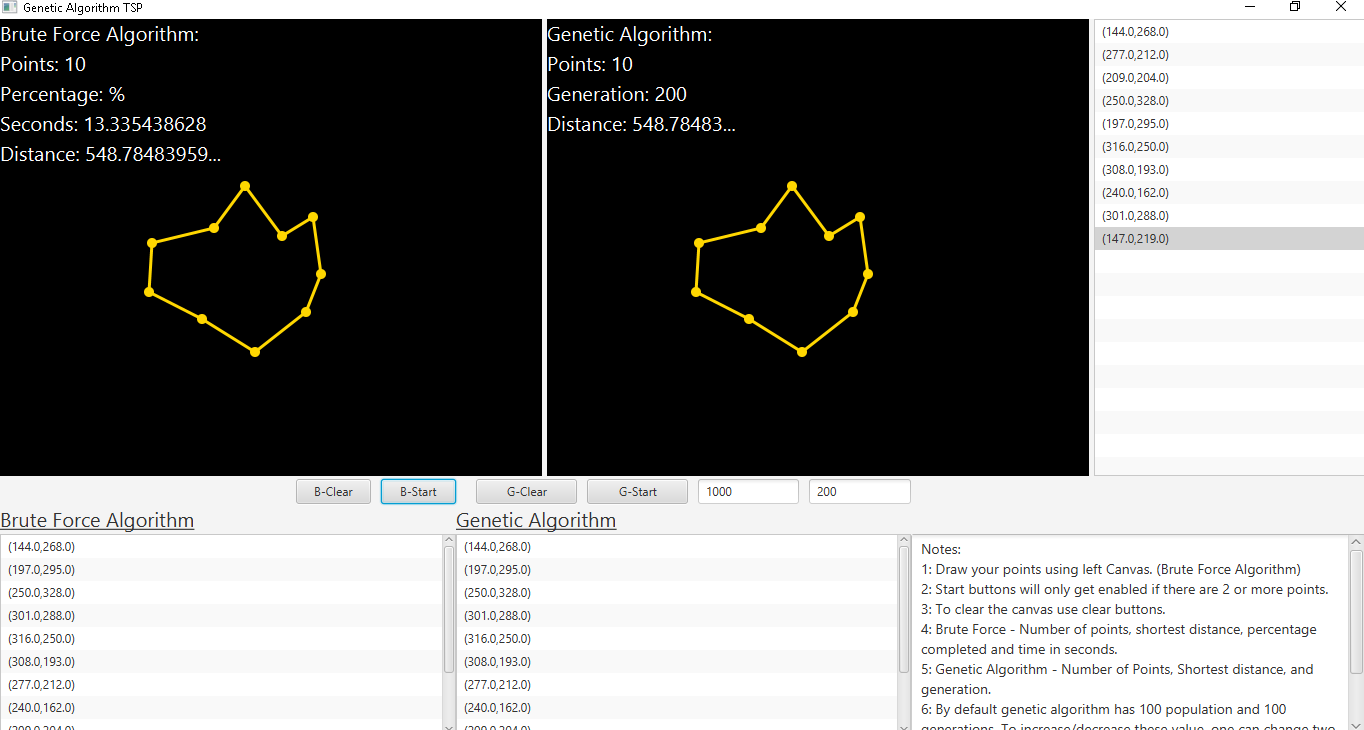Click the G-Clear button
This screenshot has width=1364, height=730.
[x=526, y=491]
